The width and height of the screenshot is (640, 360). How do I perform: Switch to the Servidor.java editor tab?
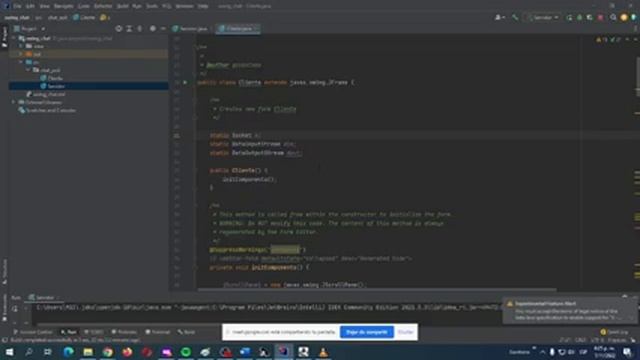tap(191, 29)
